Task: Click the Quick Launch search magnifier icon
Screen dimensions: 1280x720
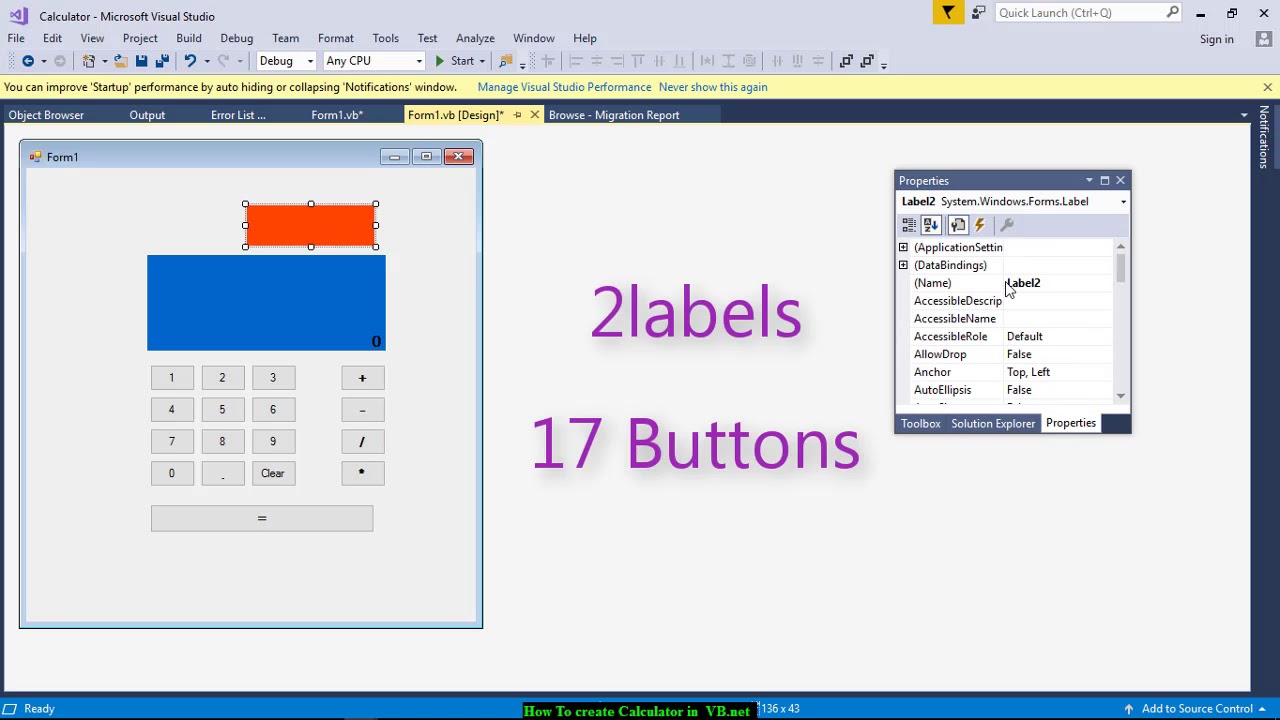Action: 1172,12
